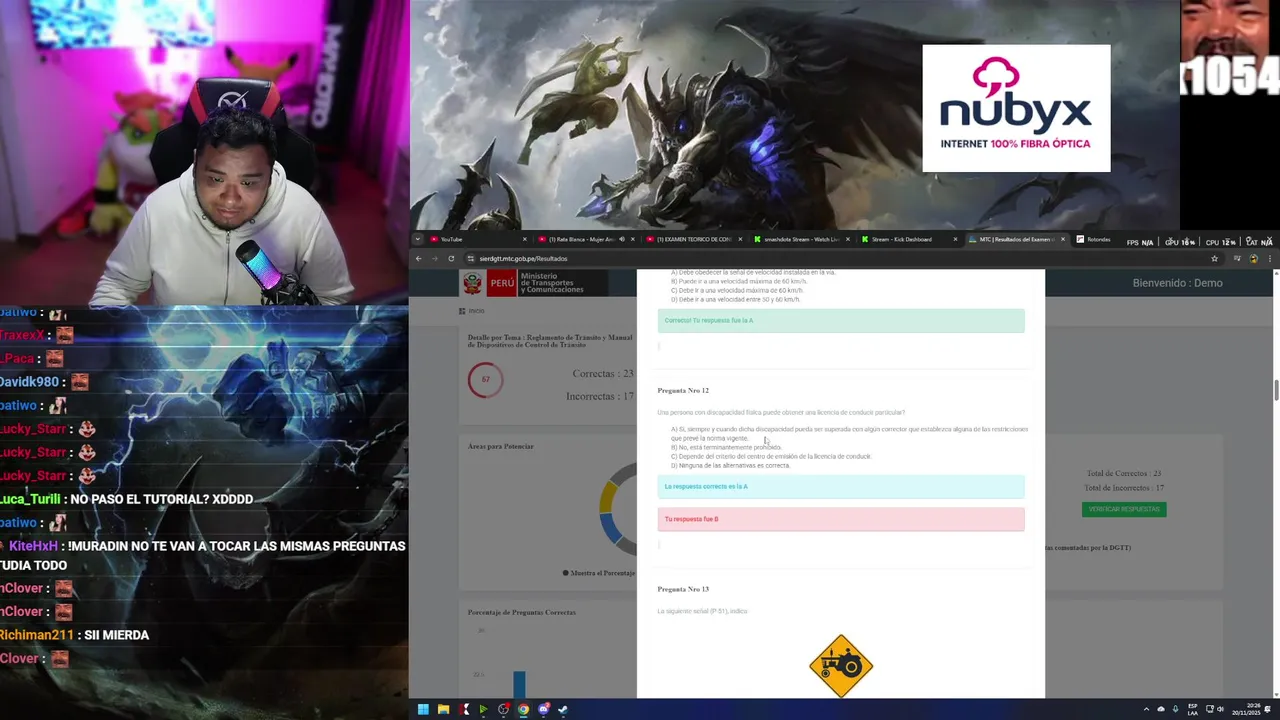This screenshot has height=720, width=1280.
Task: Click the yellow tractor road sign image
Action: [841, 666]
